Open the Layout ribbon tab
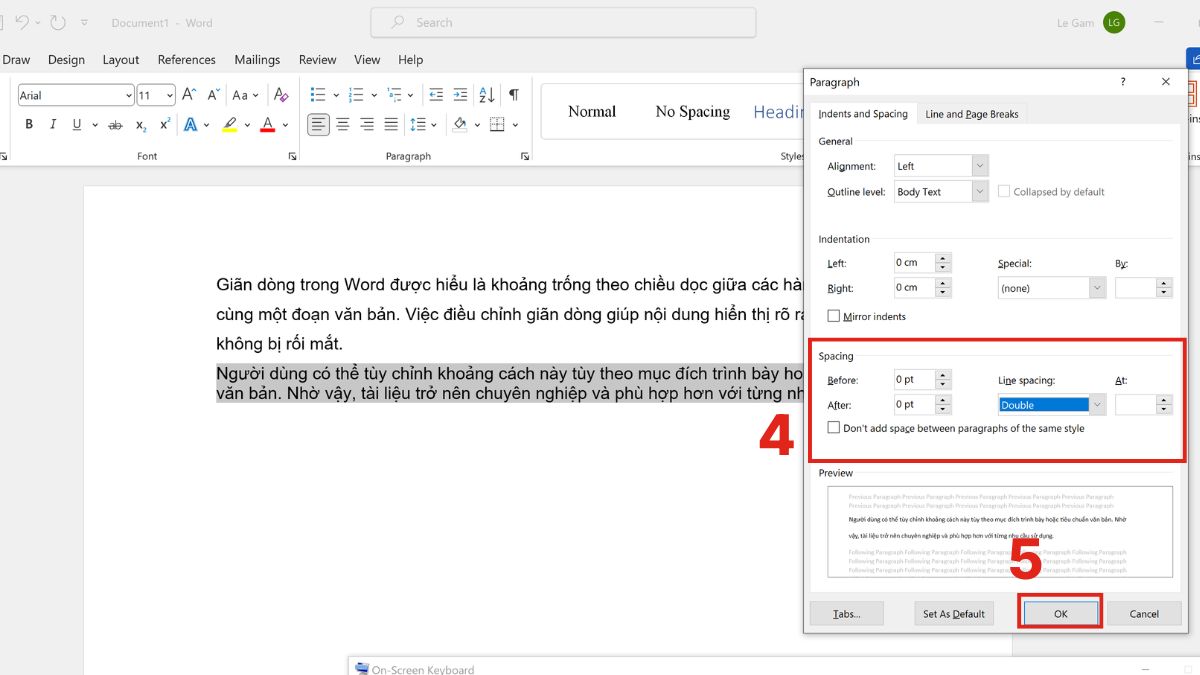 point(120,60)
